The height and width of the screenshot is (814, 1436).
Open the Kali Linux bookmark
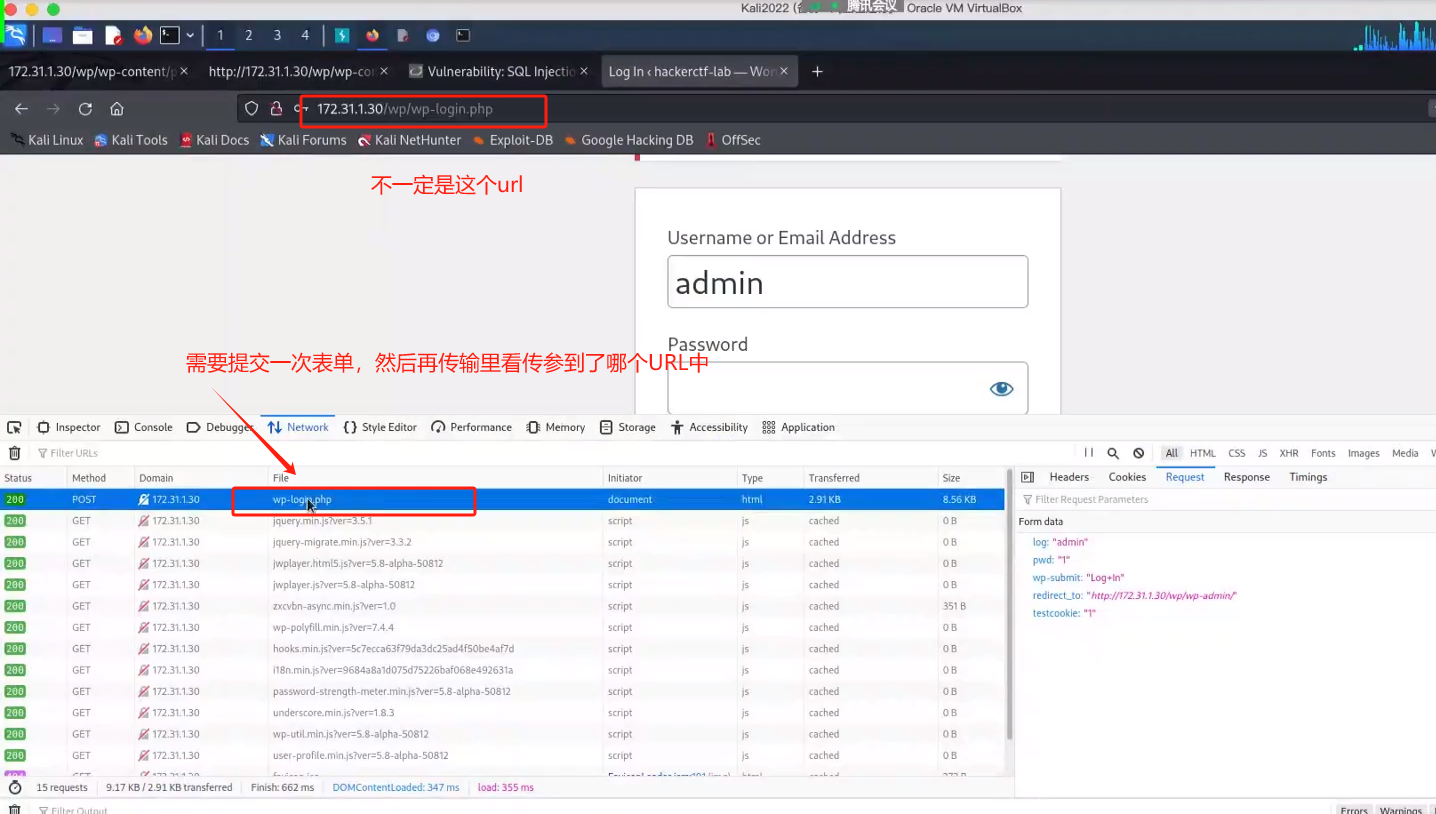pyautogui.click(x=47, y=140)
